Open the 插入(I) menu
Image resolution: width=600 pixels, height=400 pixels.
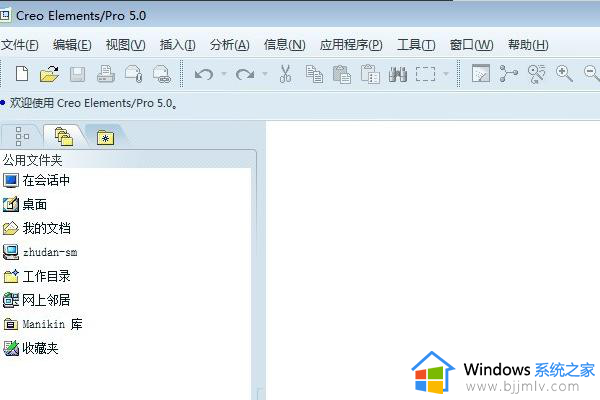[x=178, y=45]
